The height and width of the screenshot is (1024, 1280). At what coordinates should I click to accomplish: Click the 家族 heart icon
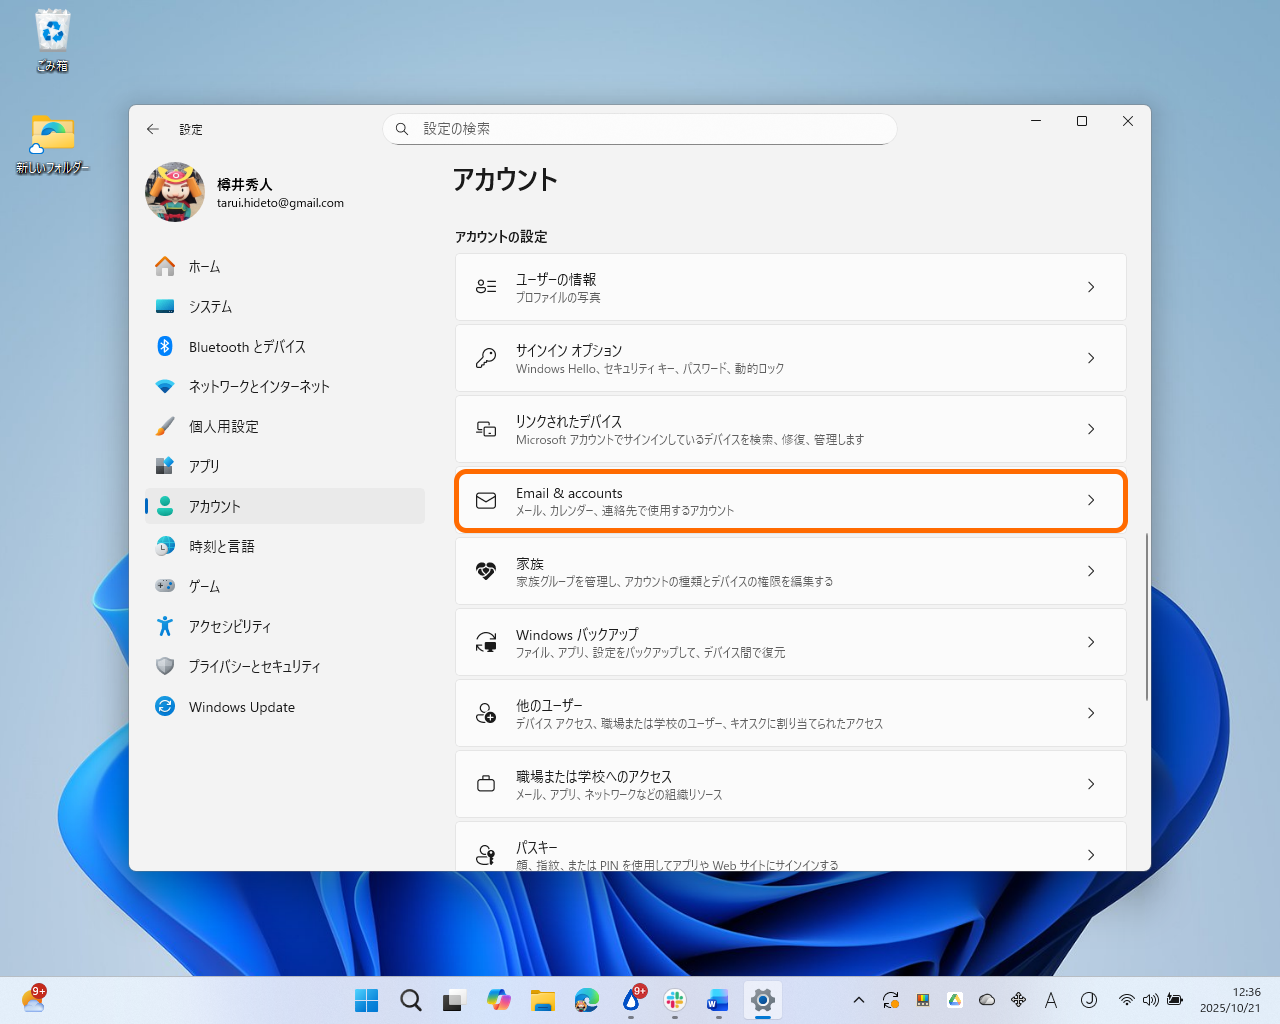click(486, 571)
